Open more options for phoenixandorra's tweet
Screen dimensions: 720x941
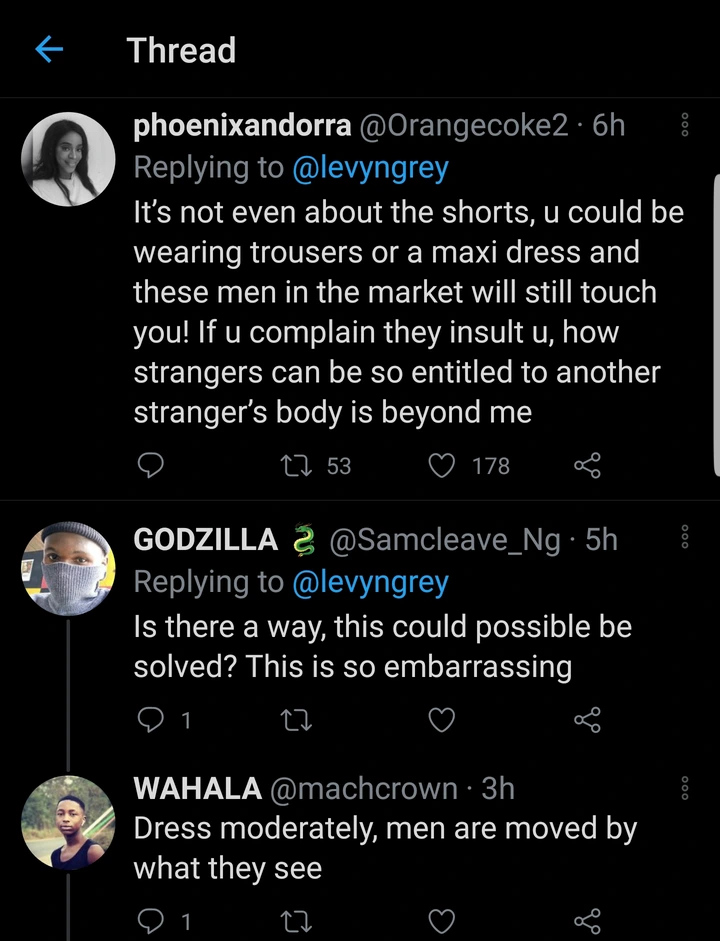point(685,125)
